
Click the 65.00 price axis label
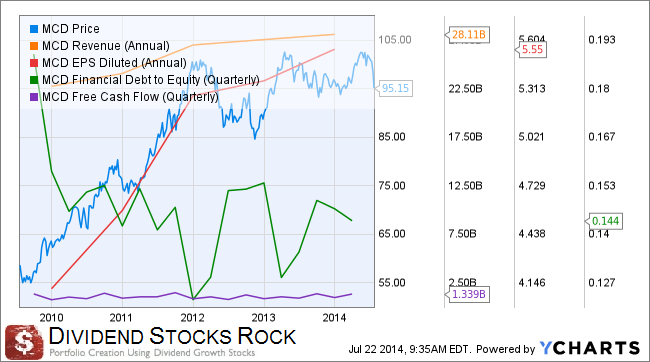[392, 234]
